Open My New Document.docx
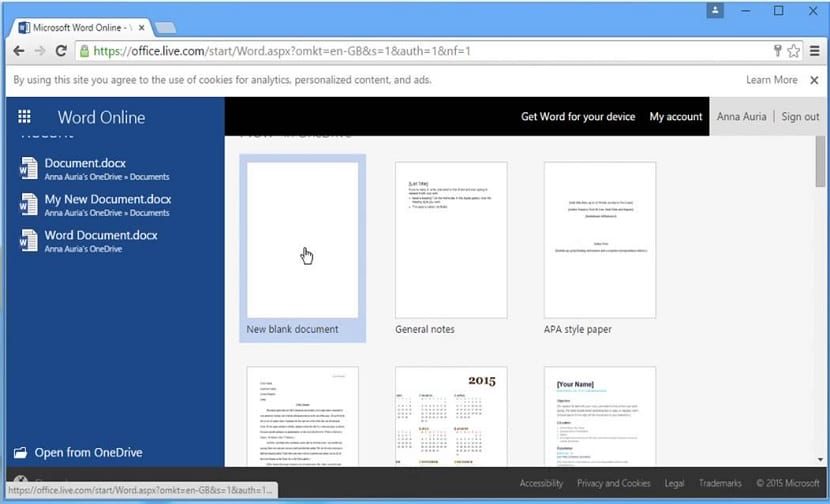The height and width of the screenshot is (504, 830). coord(108,199)
